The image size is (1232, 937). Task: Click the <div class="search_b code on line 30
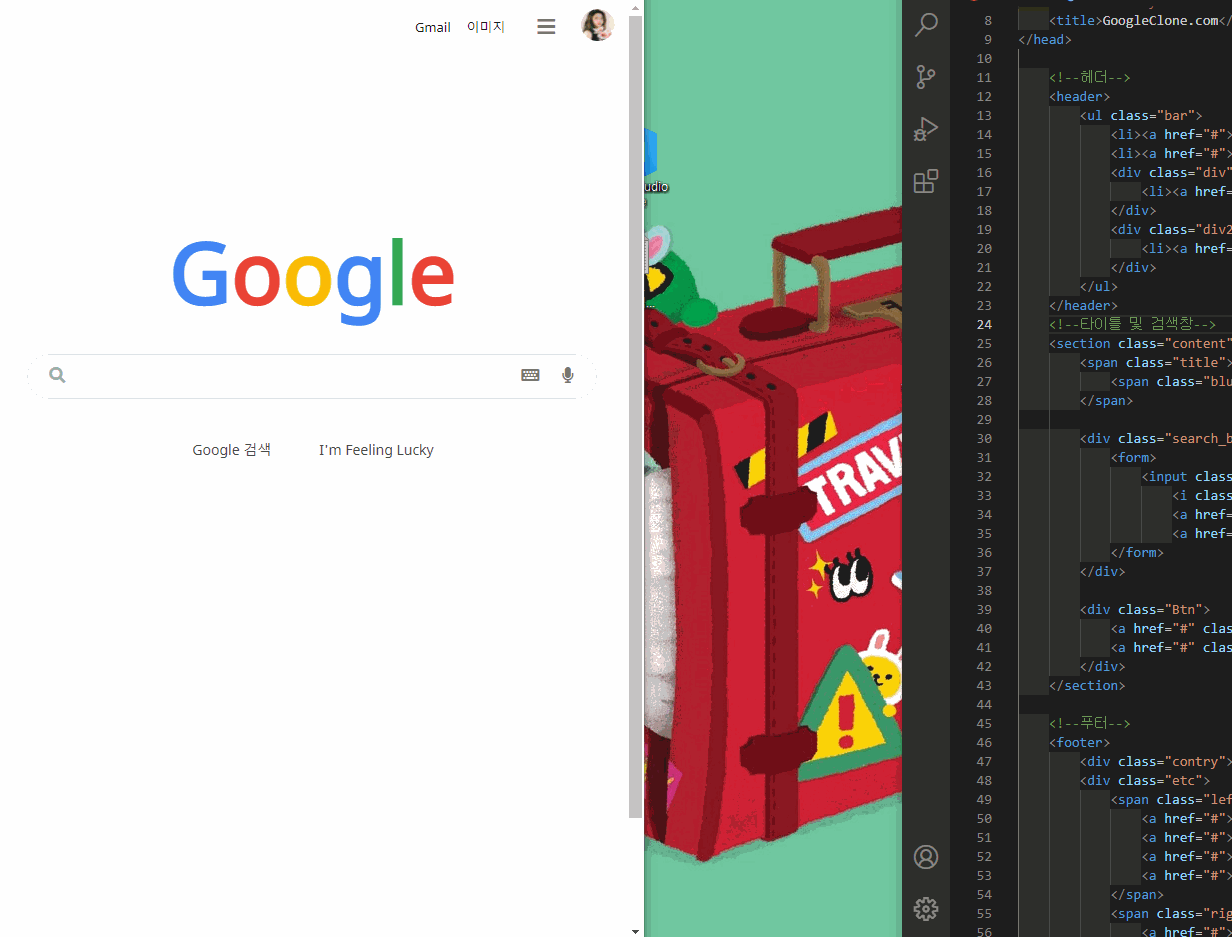pos(1156,438)
